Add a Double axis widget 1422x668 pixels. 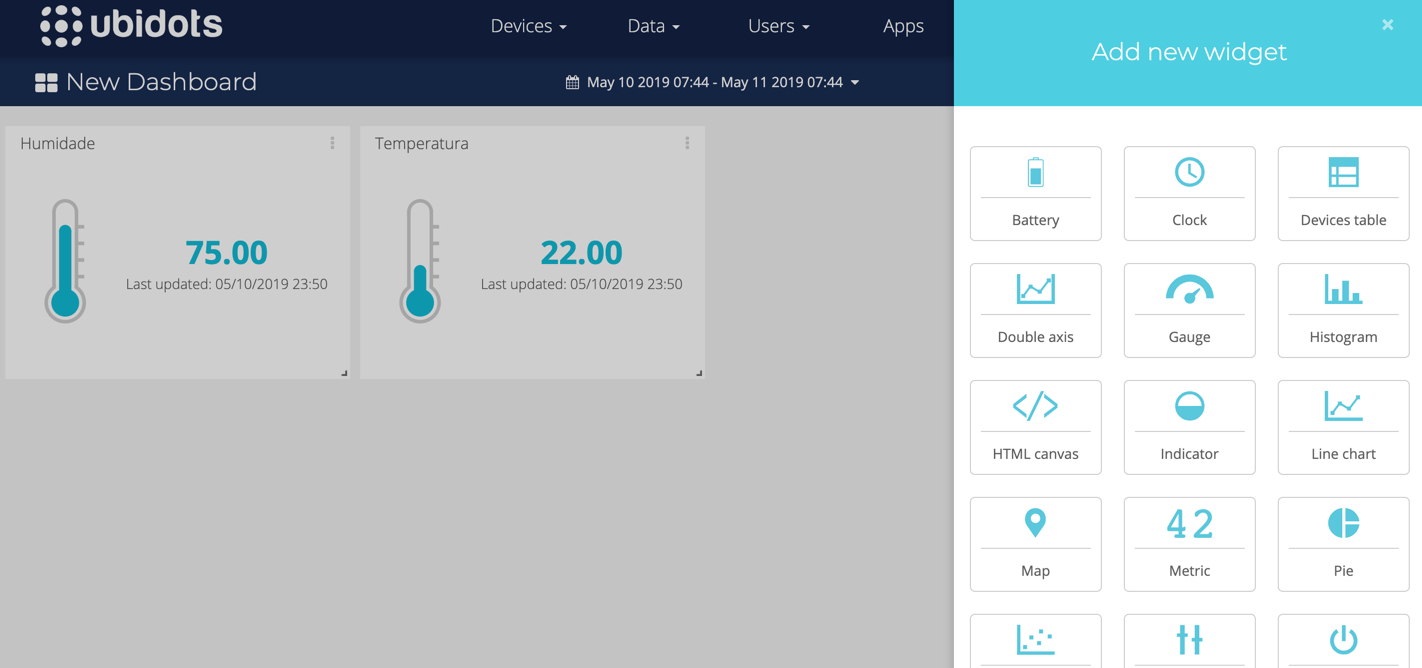point(1035,310)
